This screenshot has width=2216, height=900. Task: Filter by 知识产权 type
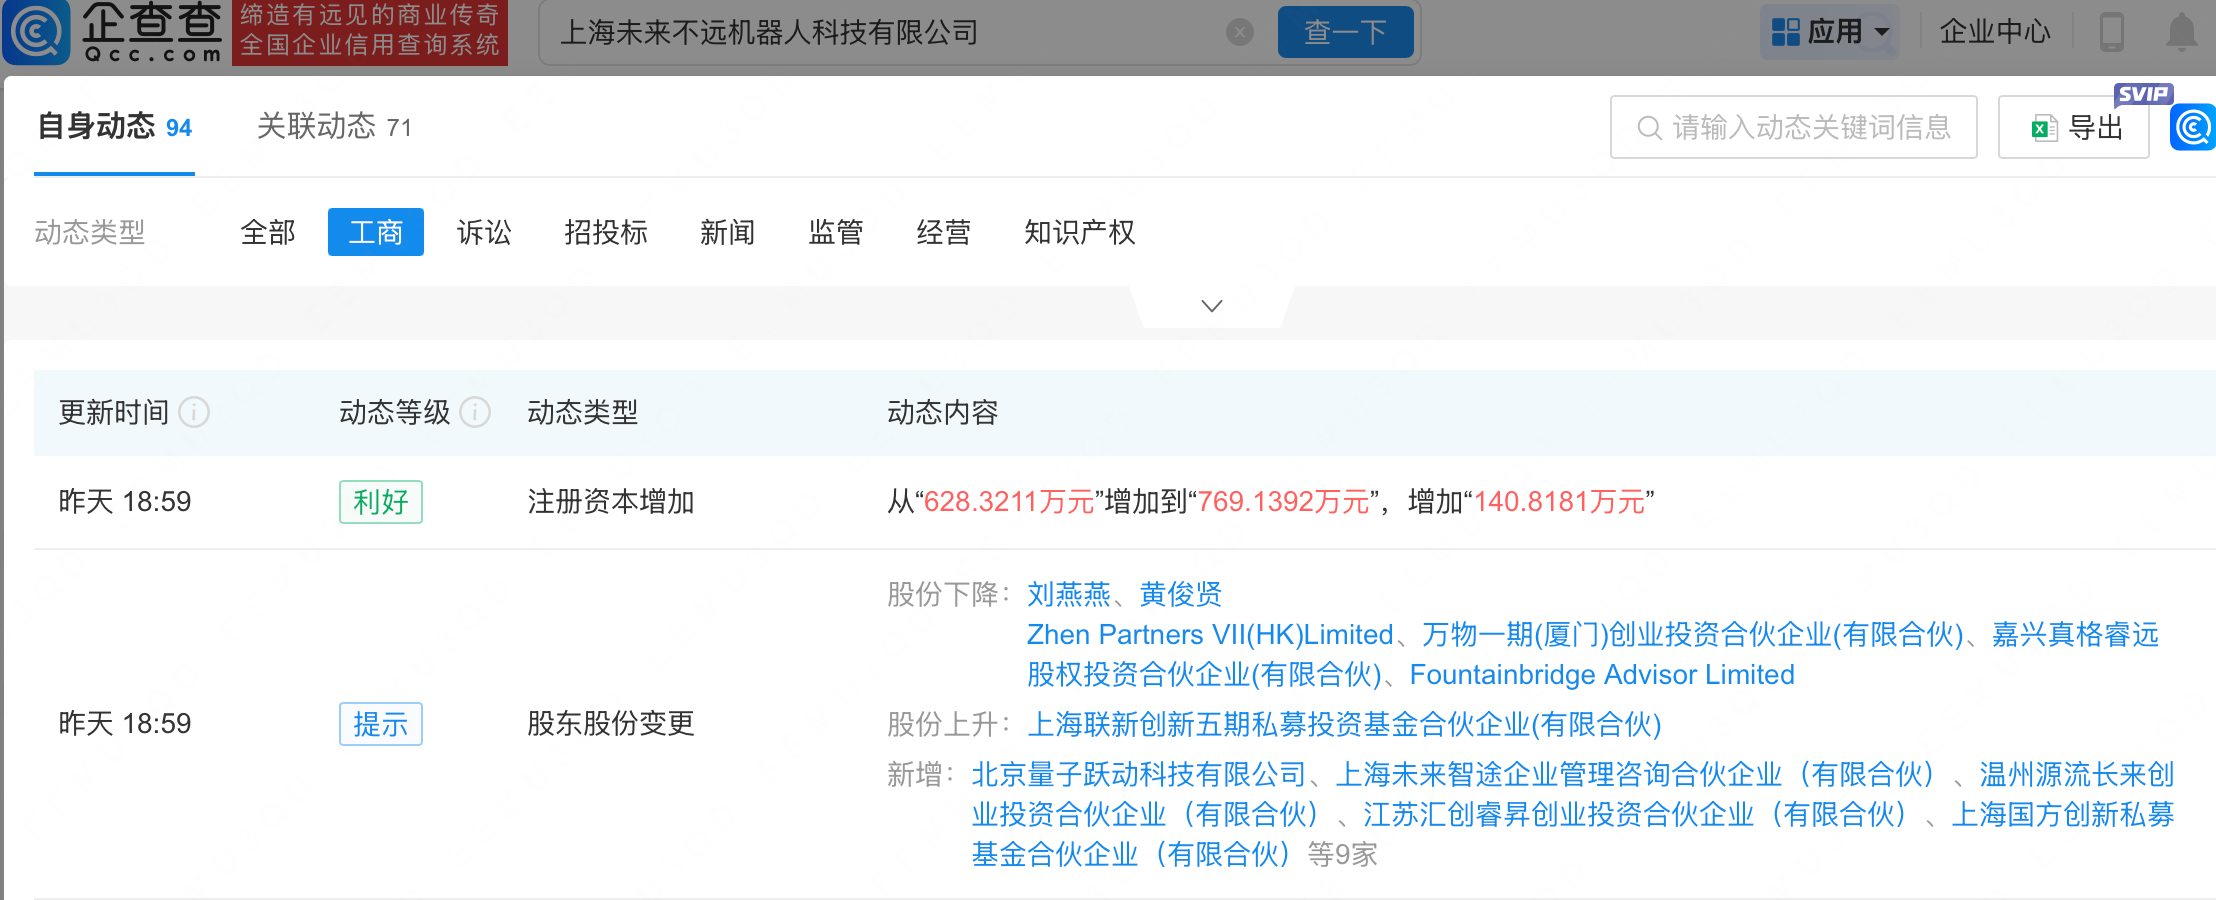(x=1080, y=232)
